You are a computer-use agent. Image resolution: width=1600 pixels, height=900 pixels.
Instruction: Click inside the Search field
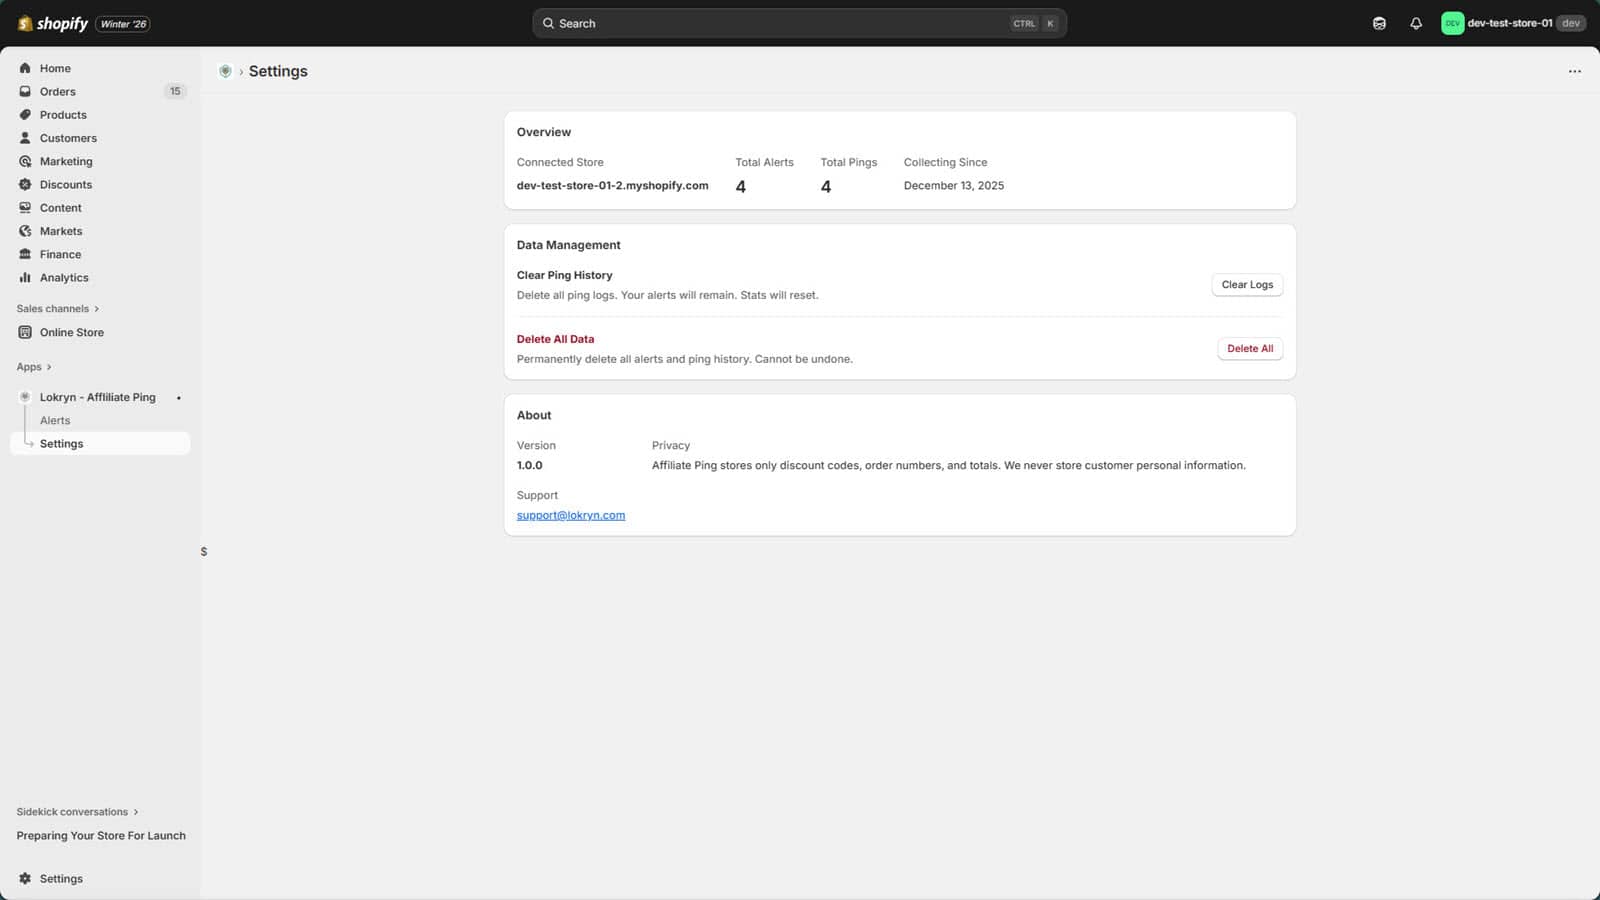[798, 22]
